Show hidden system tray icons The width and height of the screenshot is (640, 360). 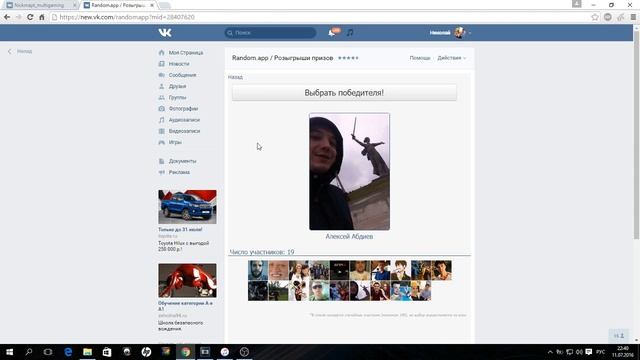pos(550,352)
